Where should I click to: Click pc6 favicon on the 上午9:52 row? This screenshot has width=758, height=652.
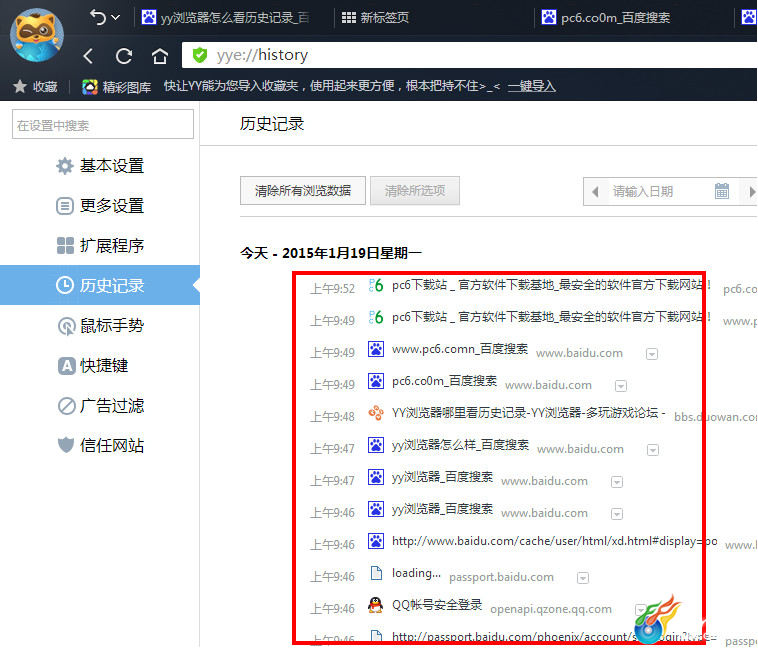click(x=376, y=285)
